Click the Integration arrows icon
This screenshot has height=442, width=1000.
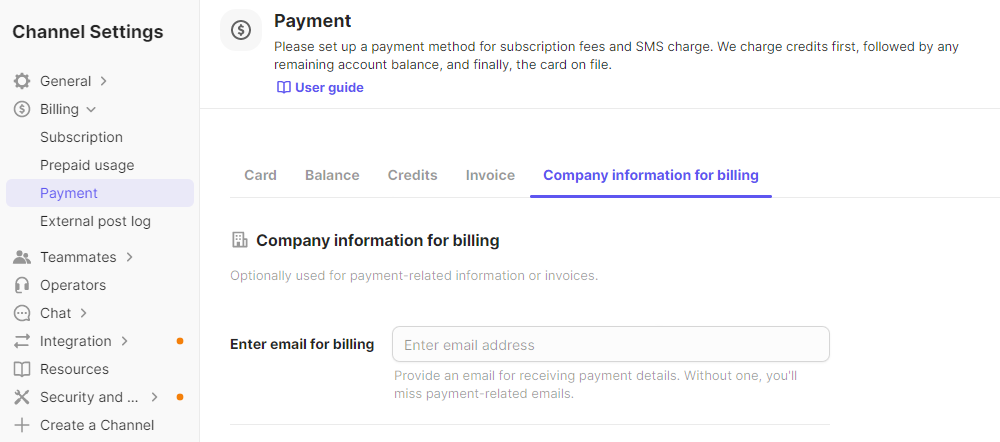click(x=22, y=341)
